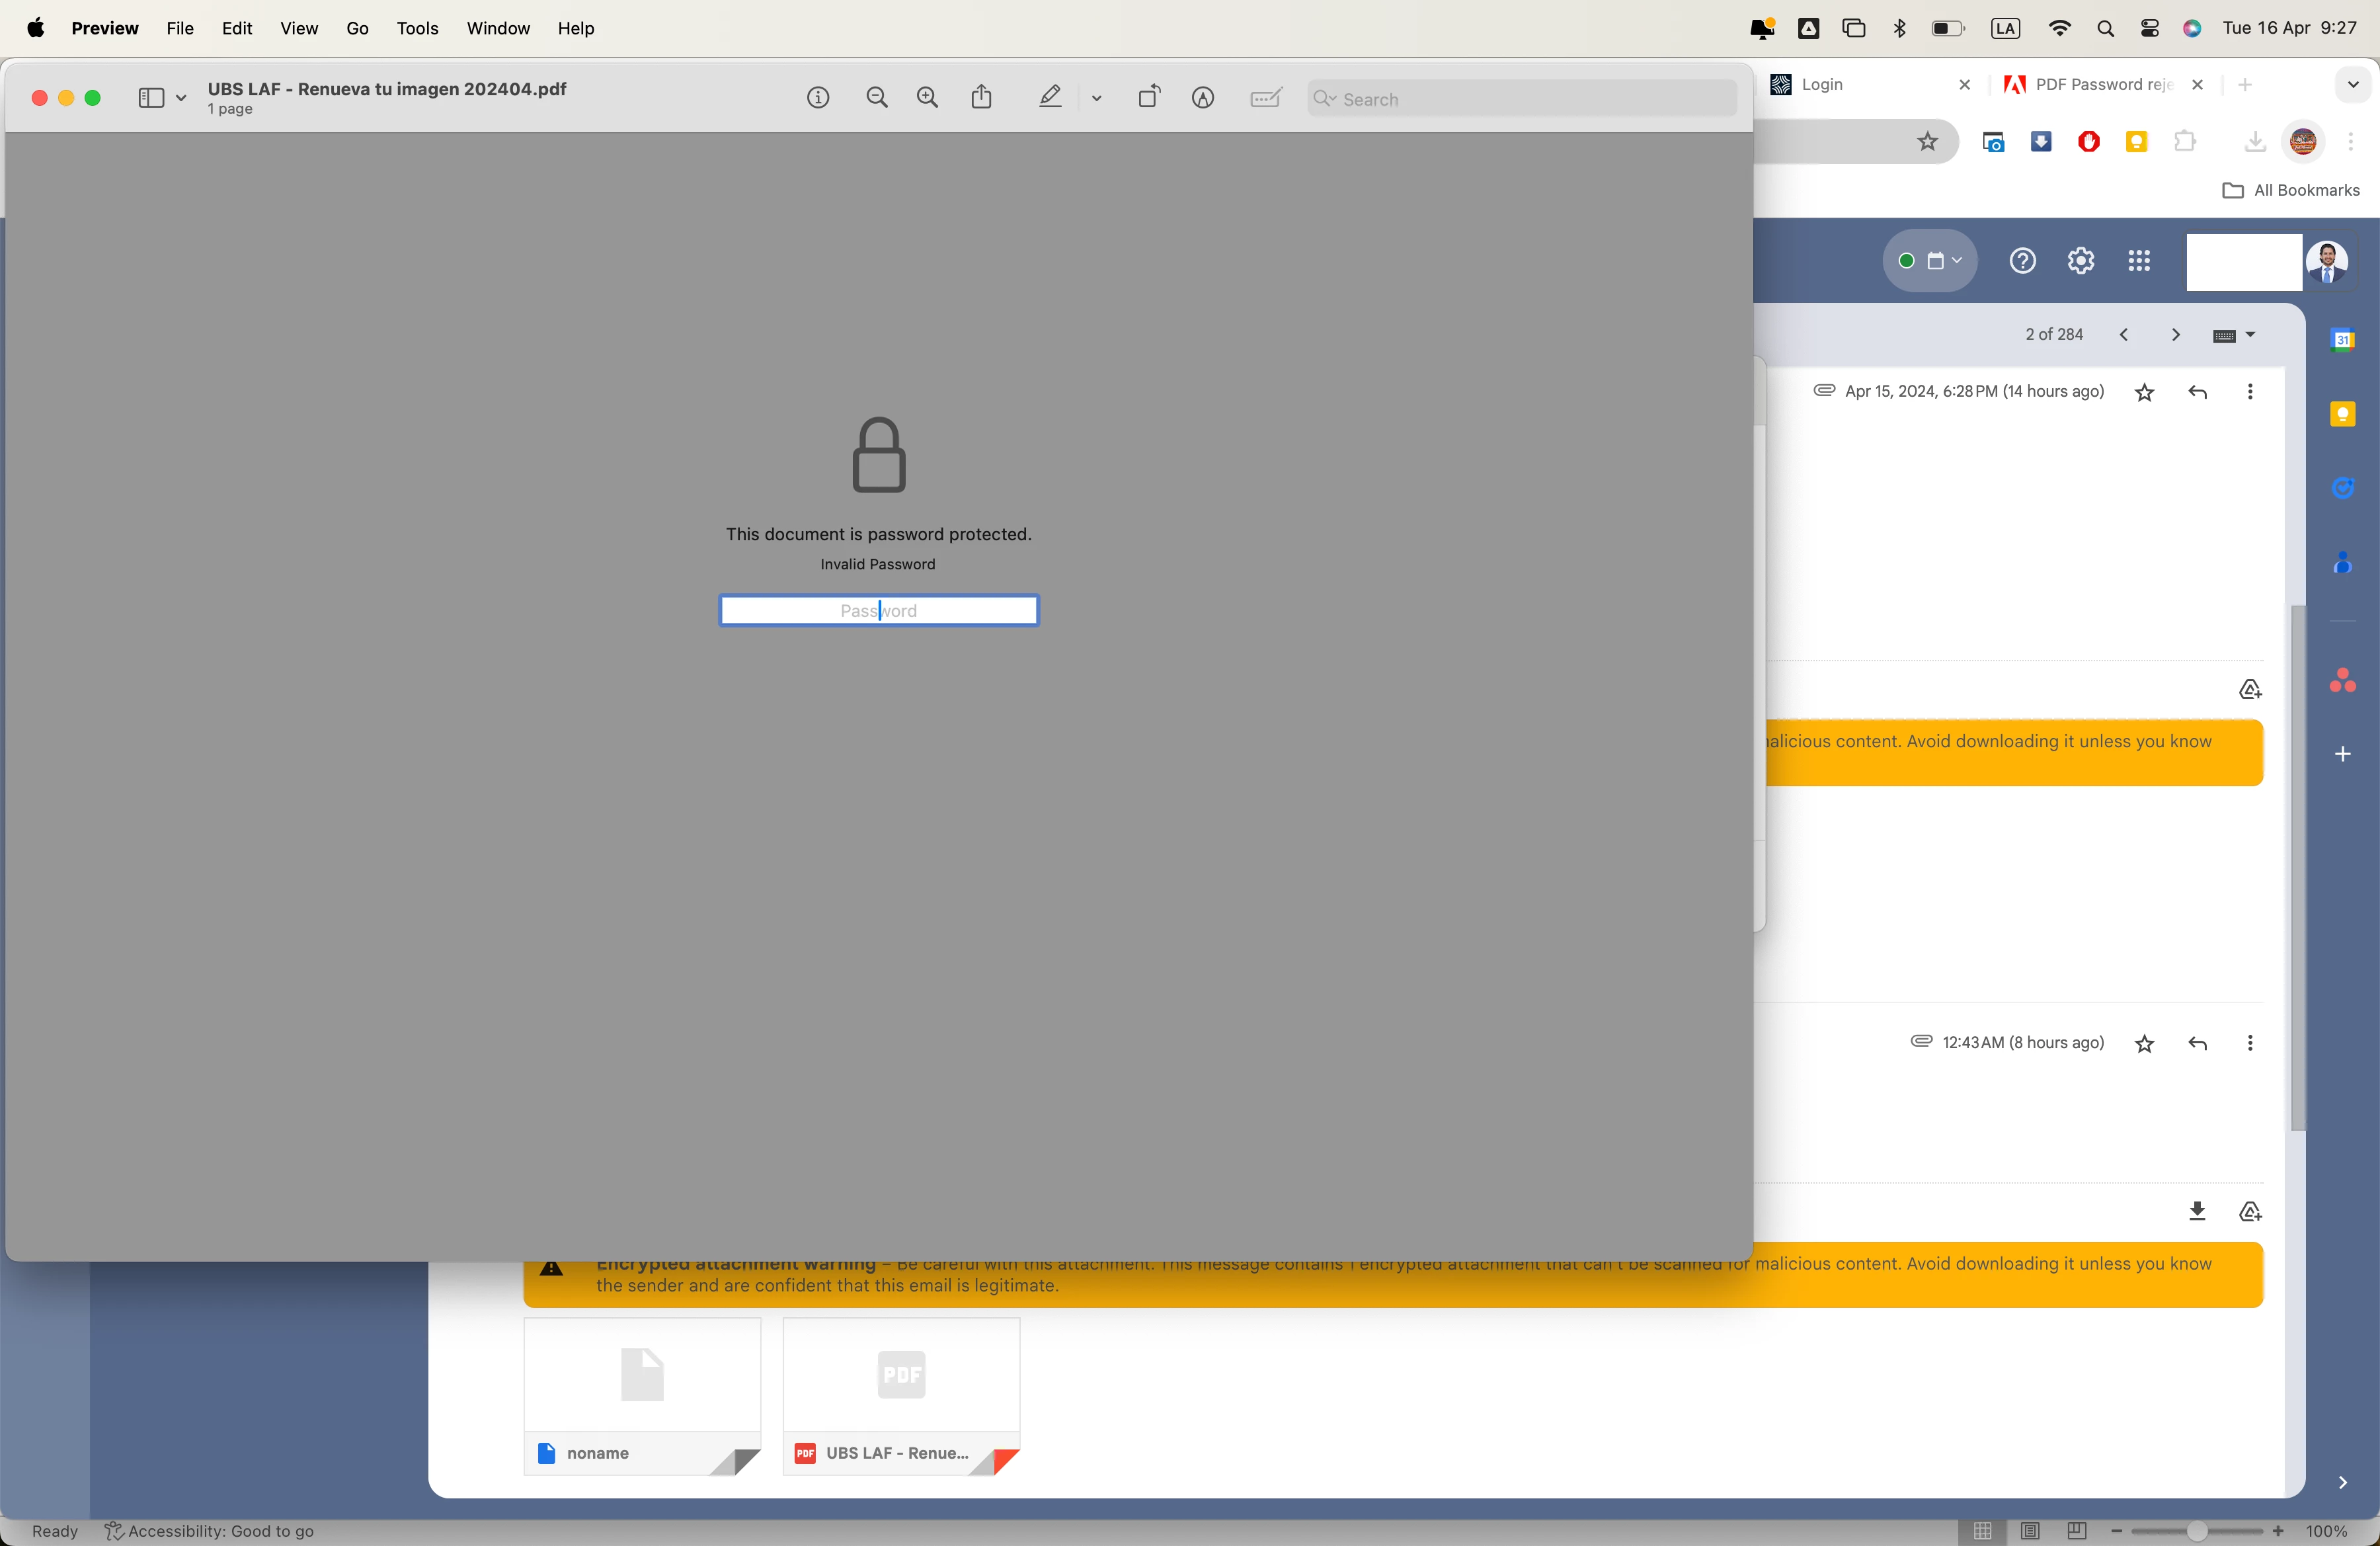Expand the sidebar view options dropdown

coord(181,98)
